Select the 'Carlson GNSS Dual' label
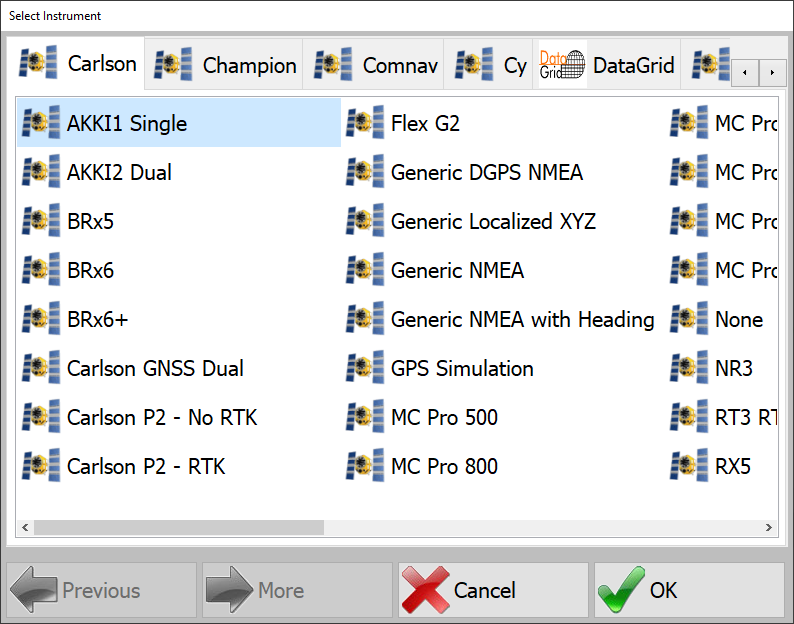The image size is (794, 624). click(155, 368)
